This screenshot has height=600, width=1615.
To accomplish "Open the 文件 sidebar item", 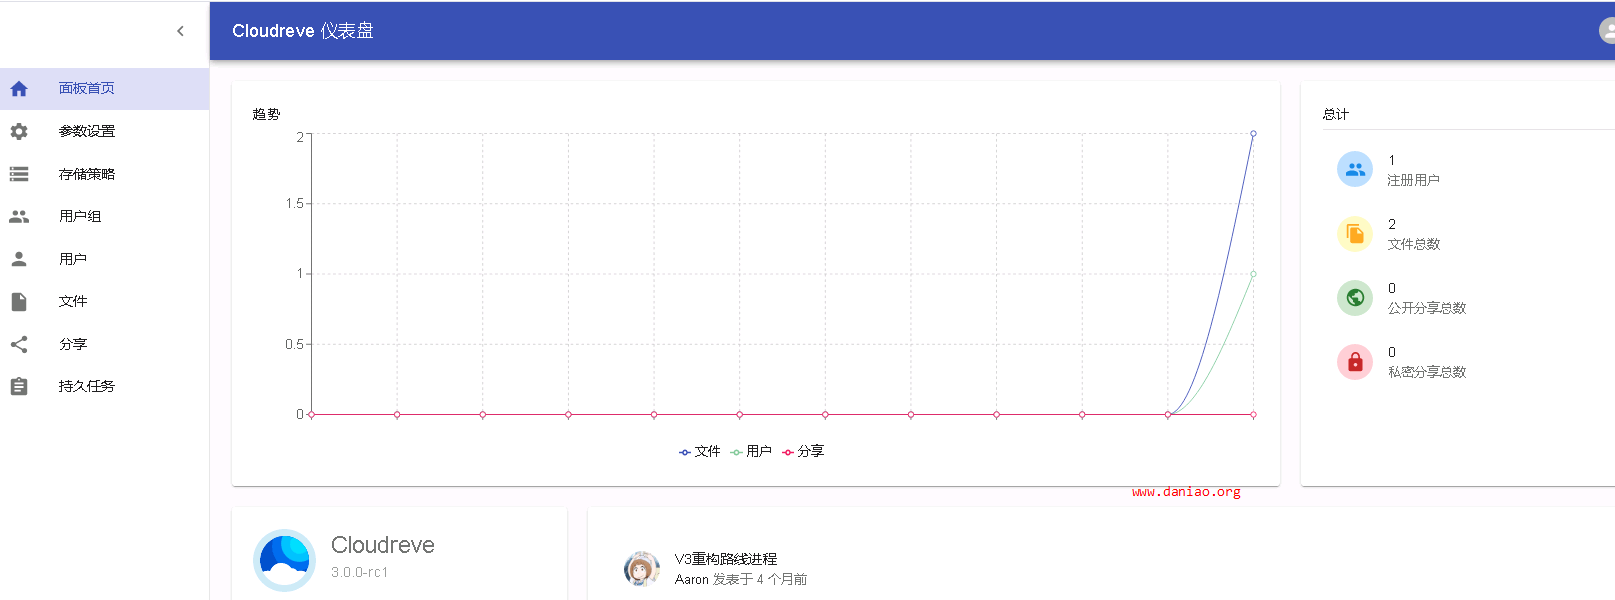I will [104, 301].
